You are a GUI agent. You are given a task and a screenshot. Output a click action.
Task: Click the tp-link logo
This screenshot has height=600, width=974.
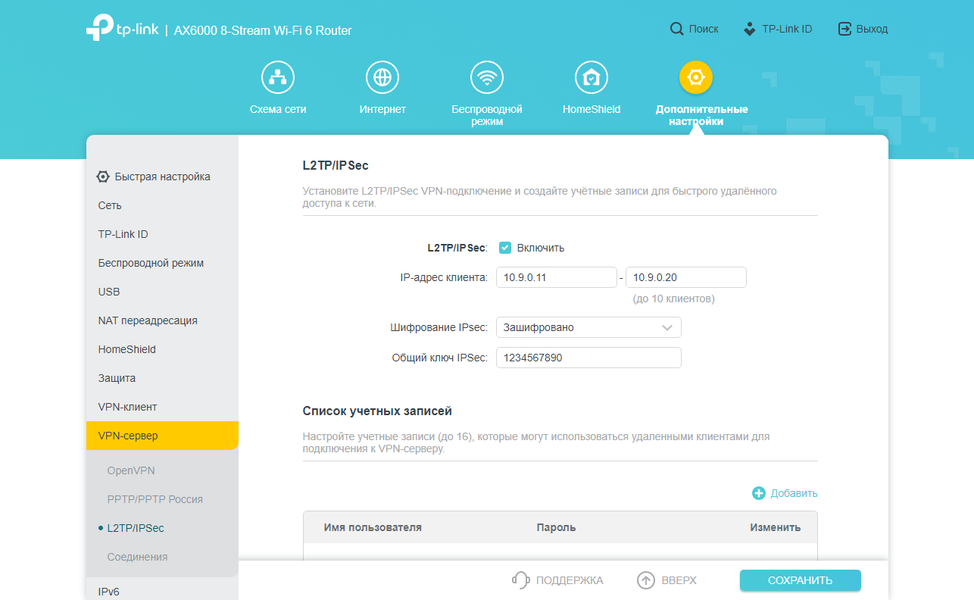coord(122,28)
